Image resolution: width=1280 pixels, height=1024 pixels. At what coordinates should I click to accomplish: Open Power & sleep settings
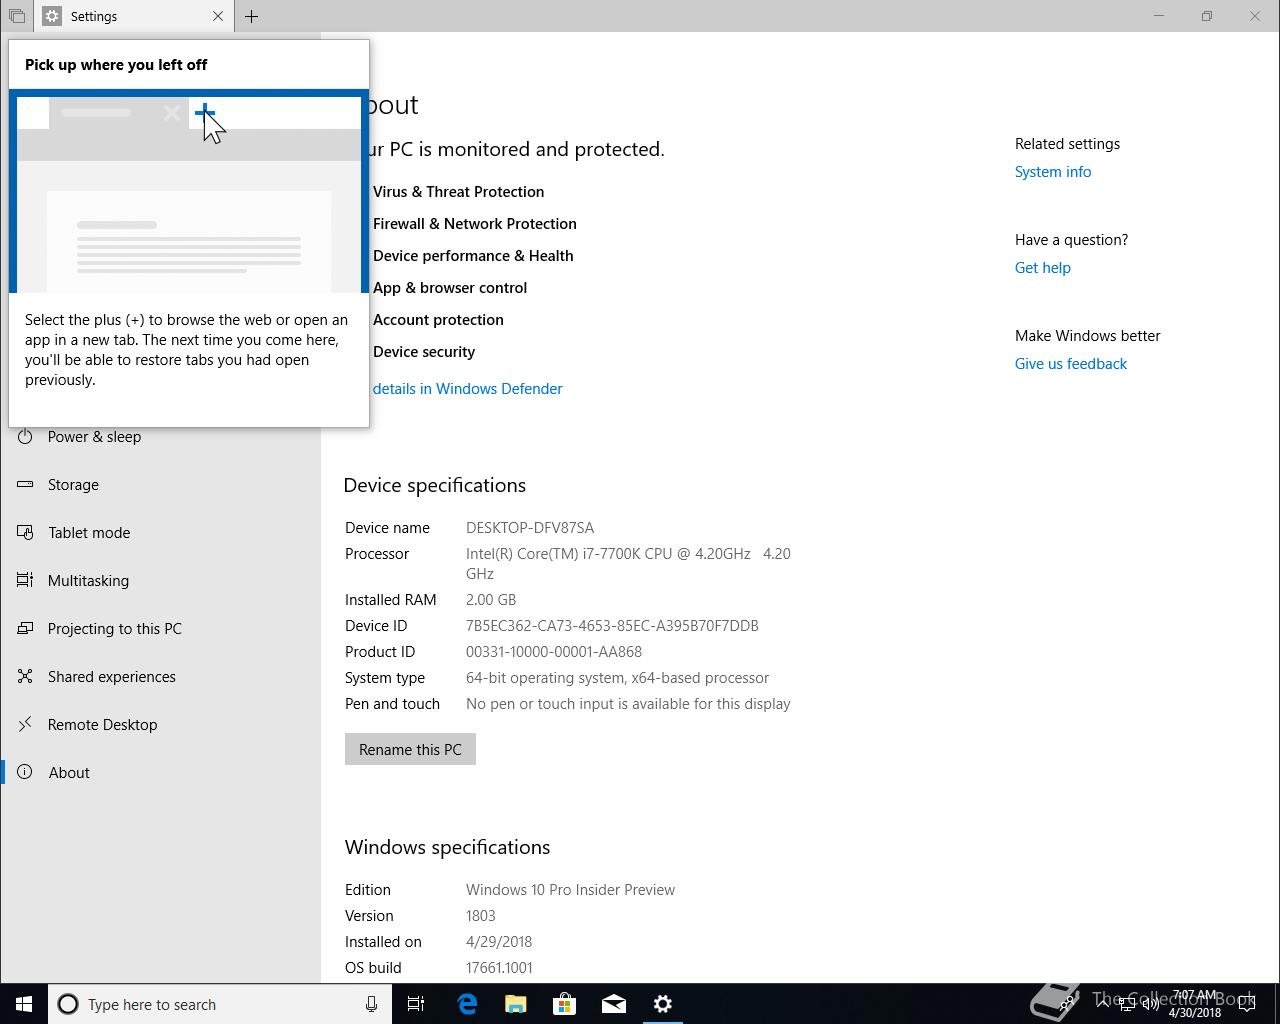tap(94, 436)
